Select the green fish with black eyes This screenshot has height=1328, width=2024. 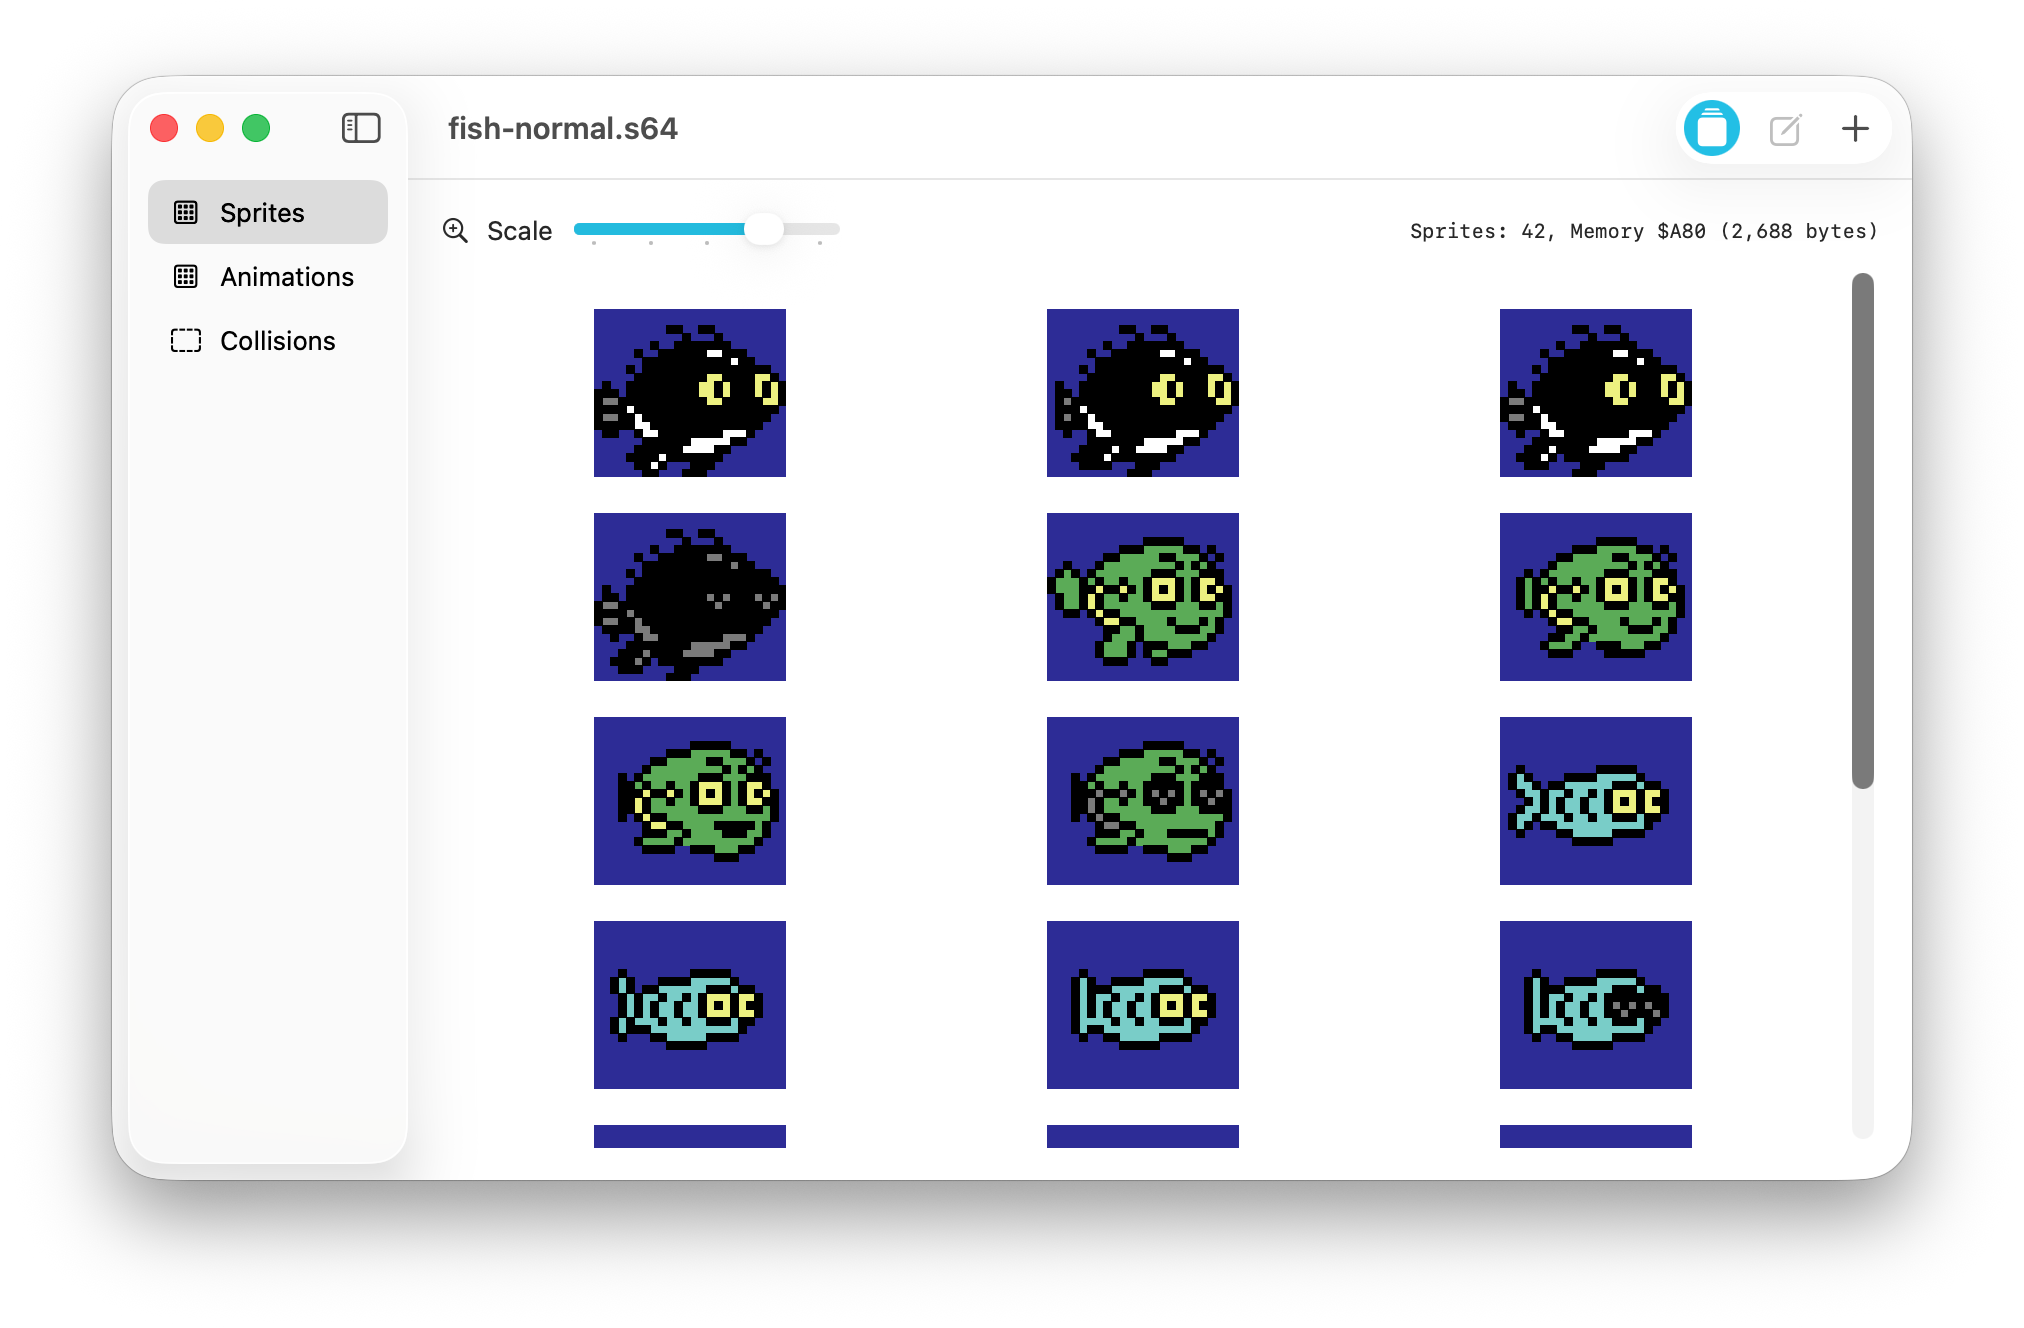tap(1143, 801)
